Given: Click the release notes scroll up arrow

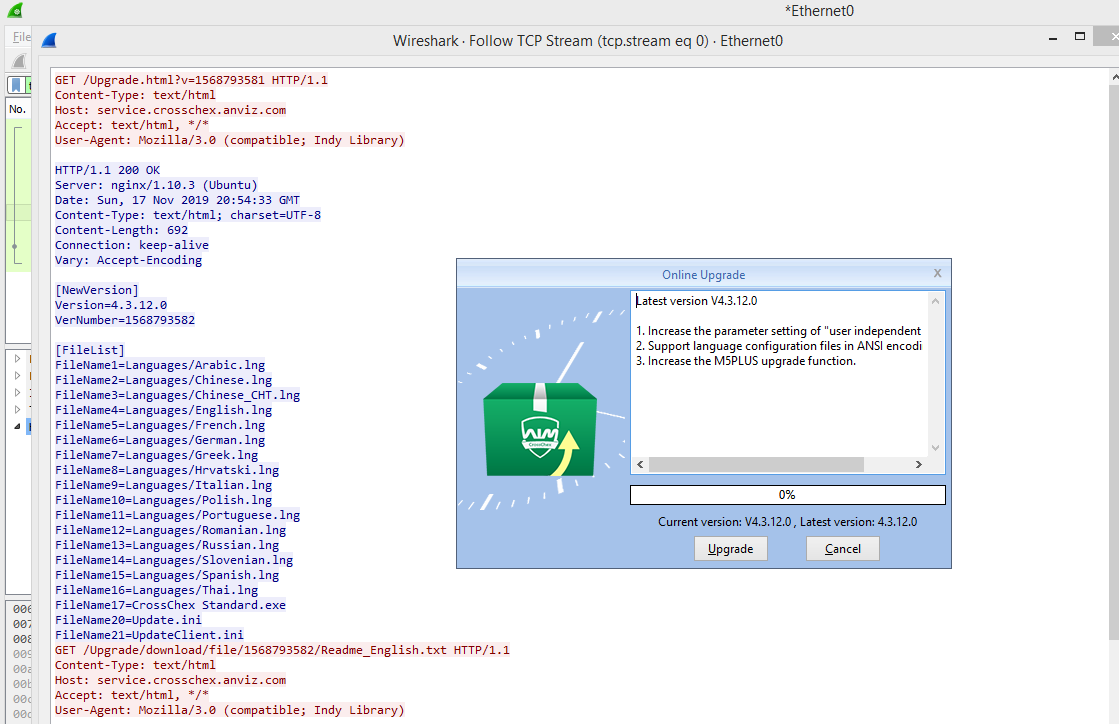Looking at the screenshot, I should 936,301.
